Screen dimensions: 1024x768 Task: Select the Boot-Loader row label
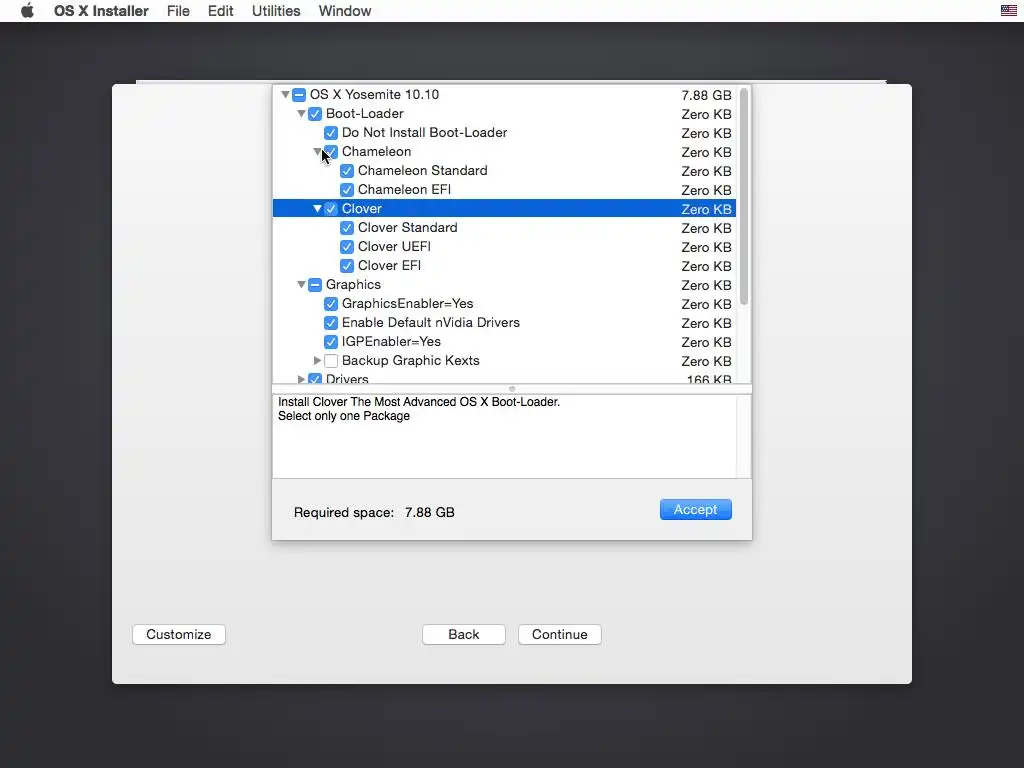coord(364,114)
